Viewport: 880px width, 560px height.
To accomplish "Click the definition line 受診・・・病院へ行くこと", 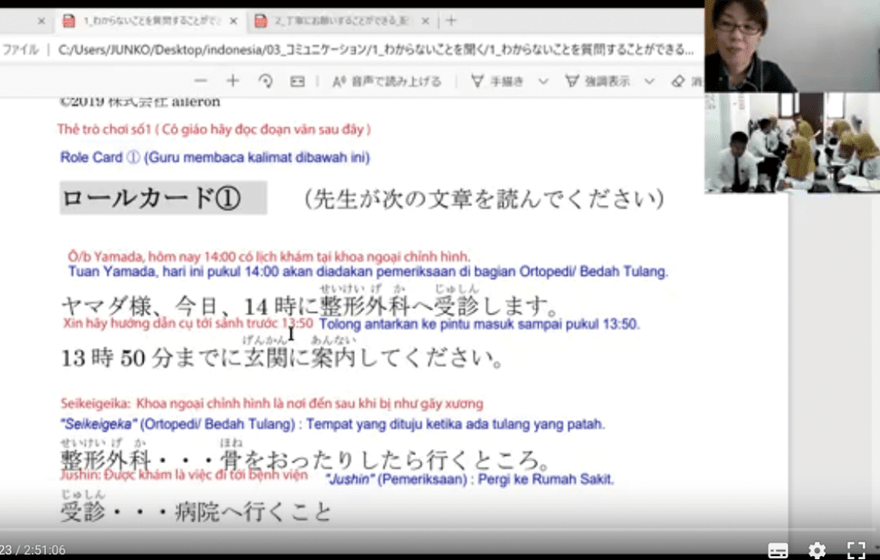I will click(196, 512).
